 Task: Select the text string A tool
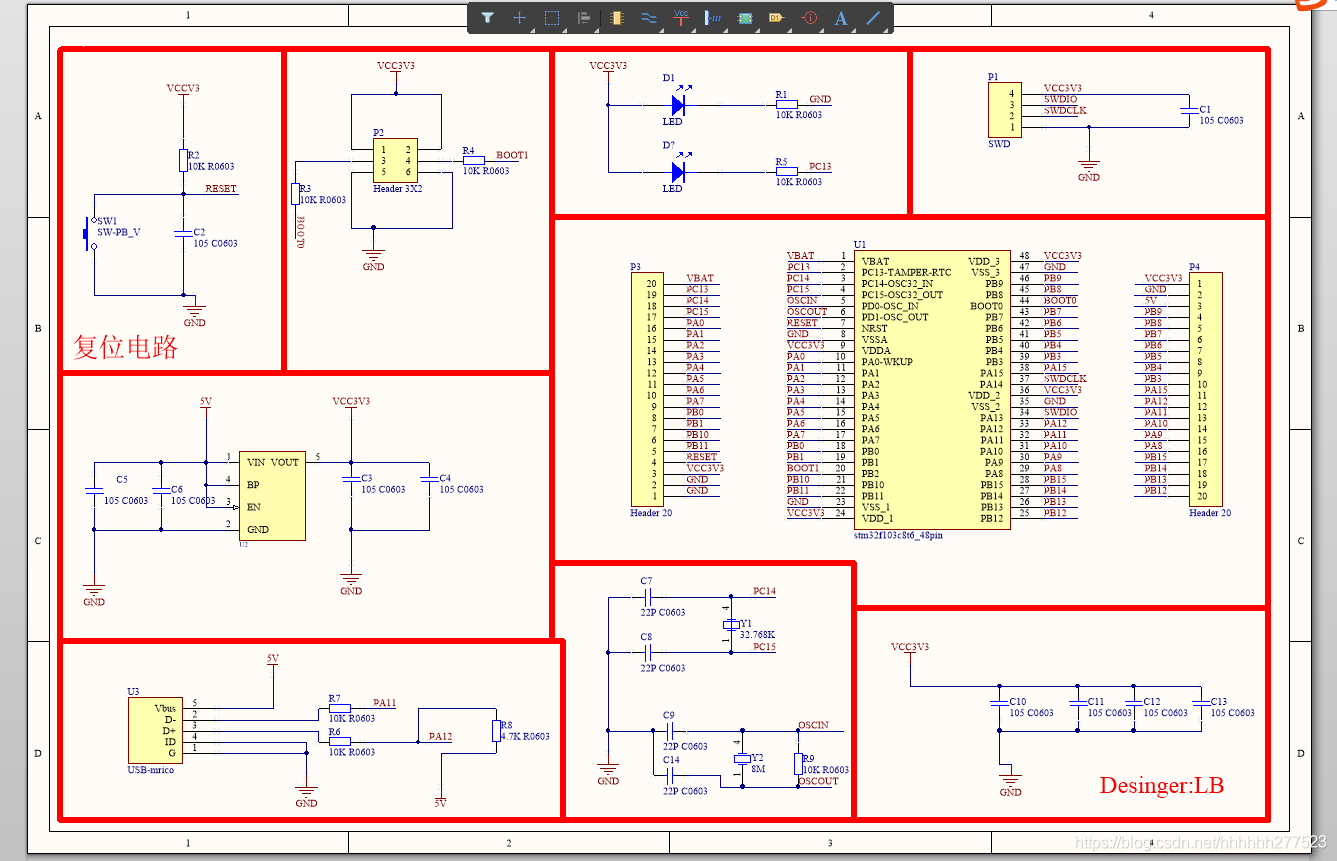pyautogui.click(x=841, y=17)
